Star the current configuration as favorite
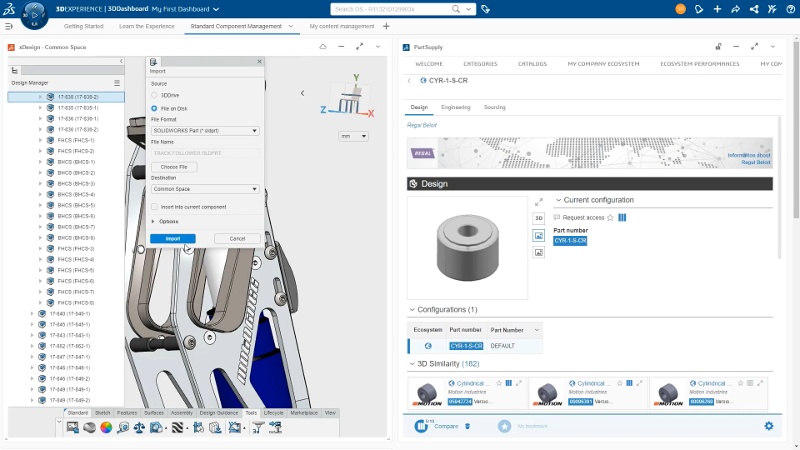800x450 pixels. click(x=610, y=218)
